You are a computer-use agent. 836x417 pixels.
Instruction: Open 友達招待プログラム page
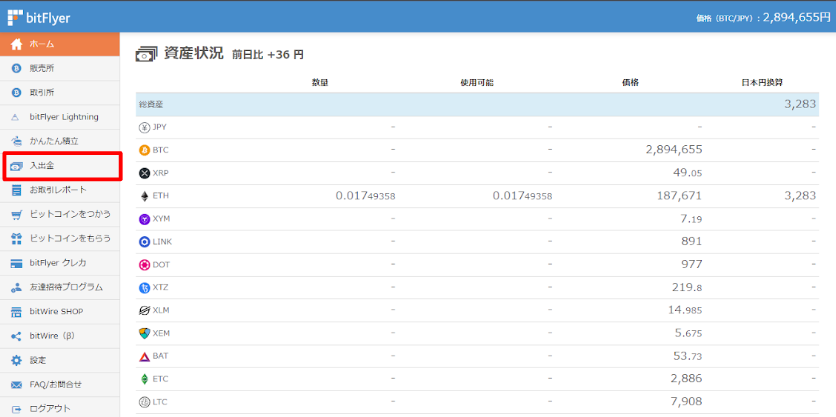coord(60,287)
